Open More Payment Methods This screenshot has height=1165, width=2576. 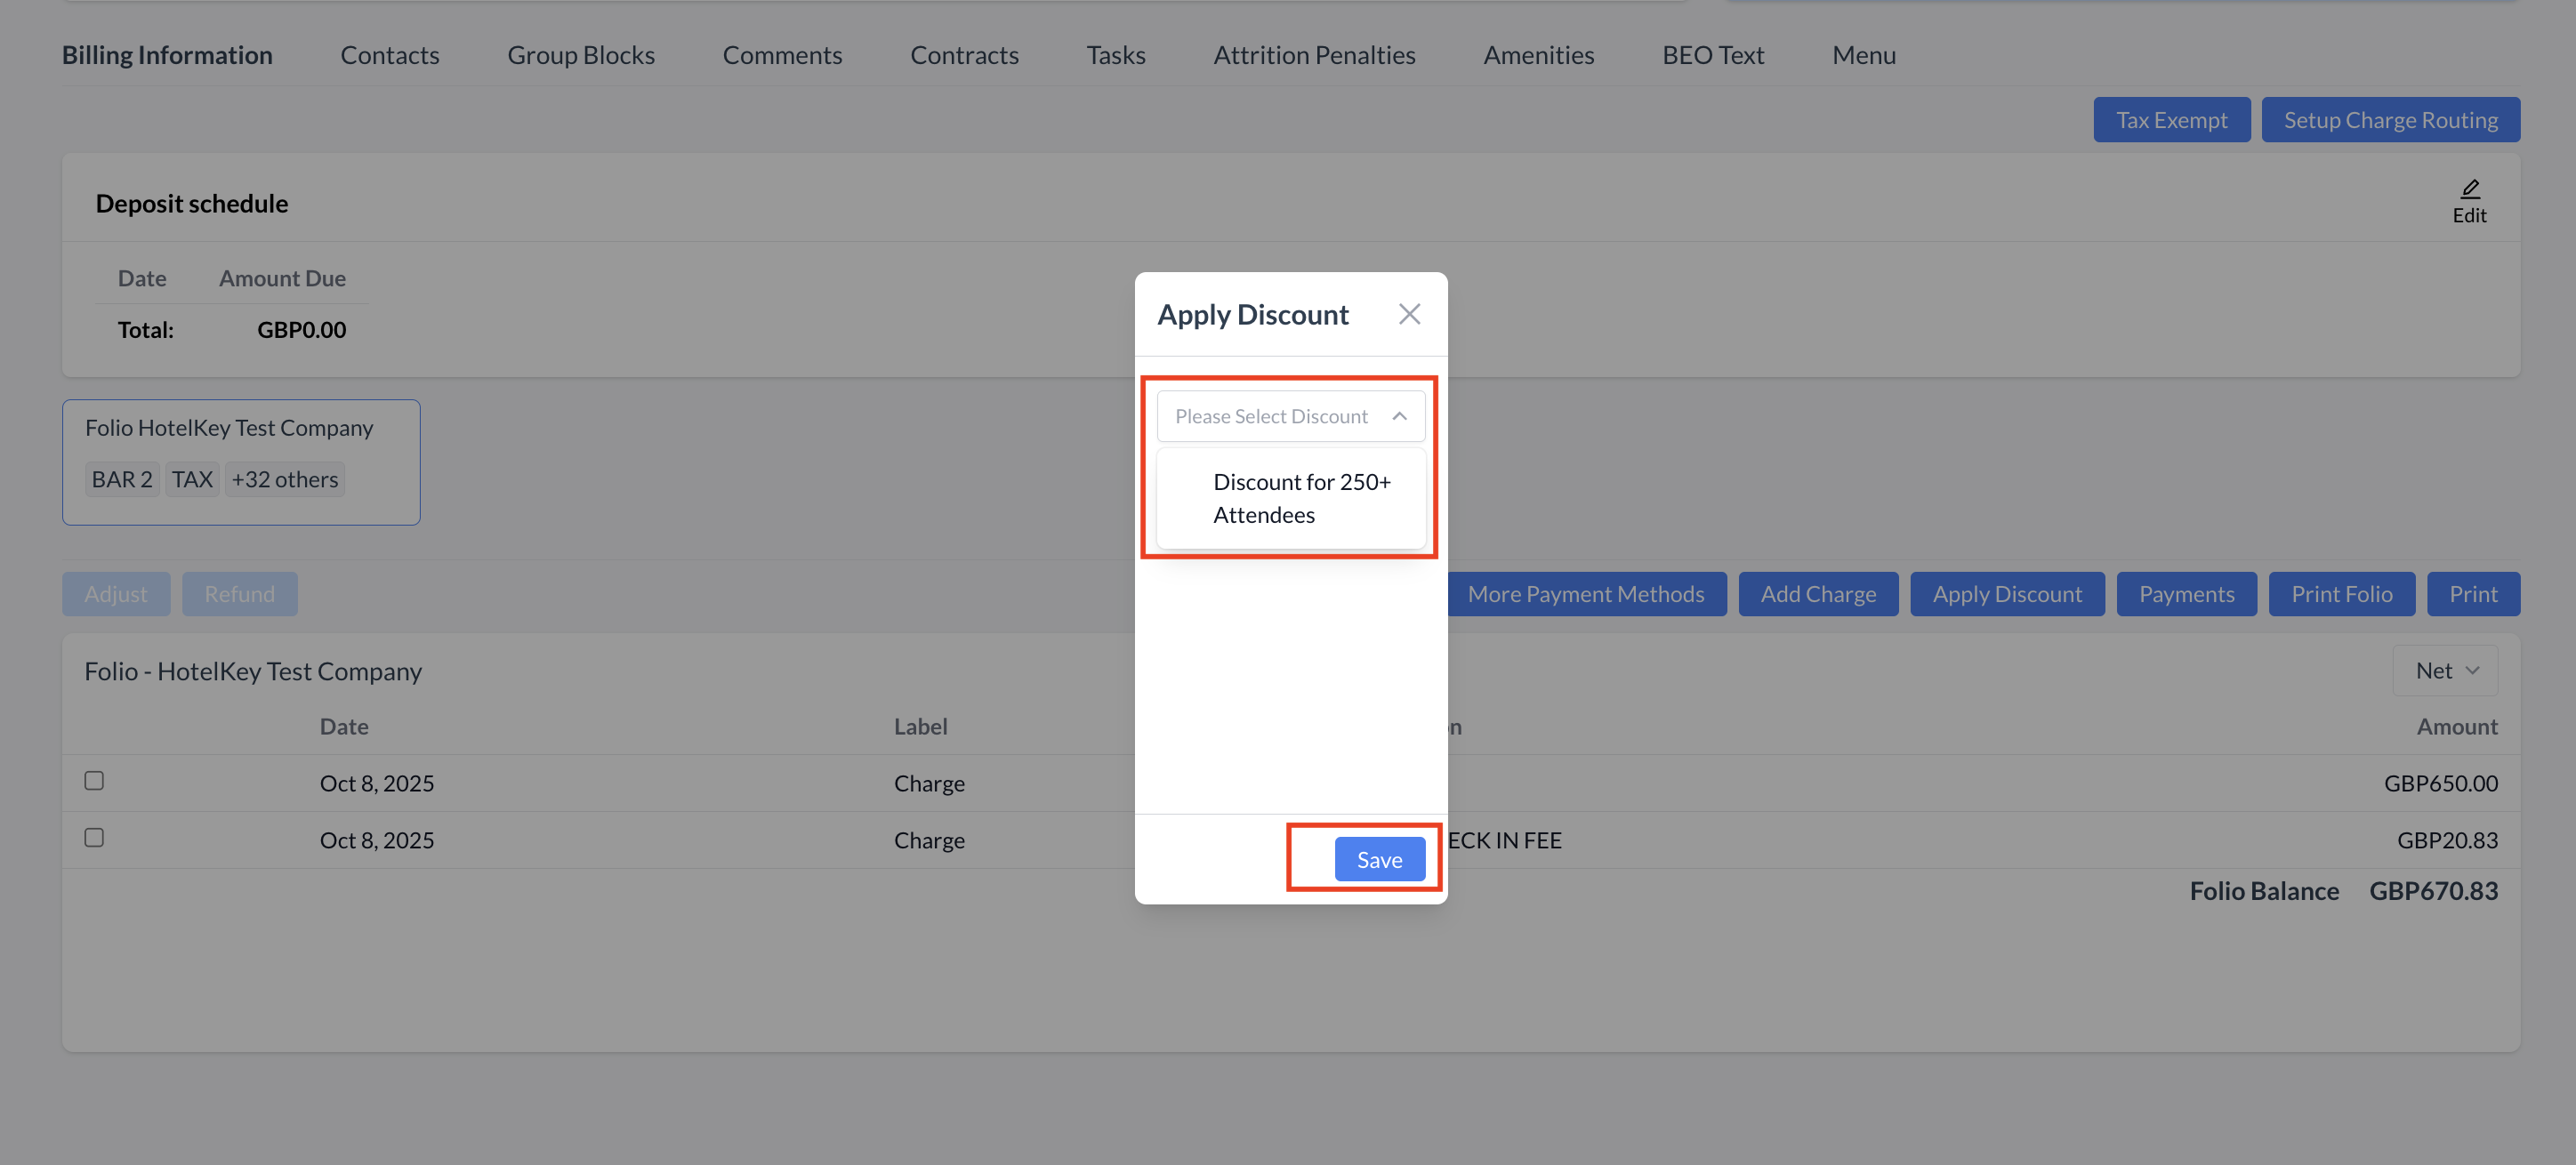[1585, 594]
